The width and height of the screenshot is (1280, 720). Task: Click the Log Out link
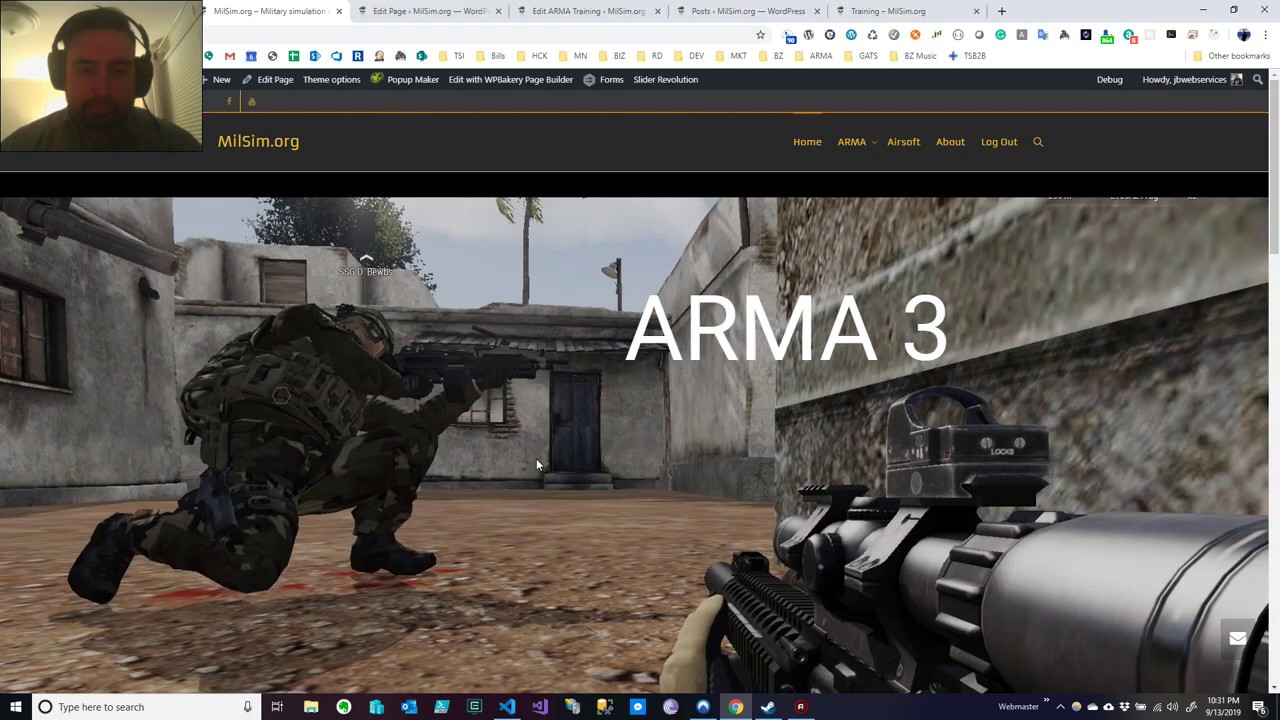999,142
